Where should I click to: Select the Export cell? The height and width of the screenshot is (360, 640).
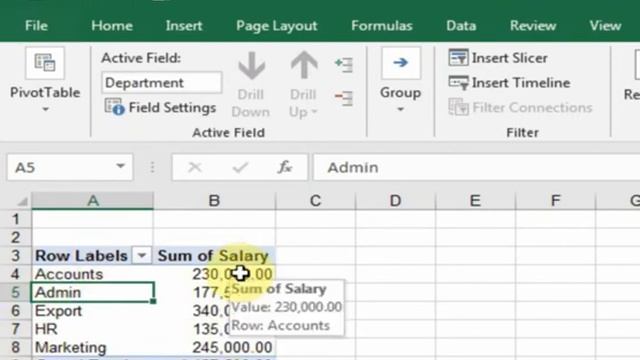click(x=93, y=311)
